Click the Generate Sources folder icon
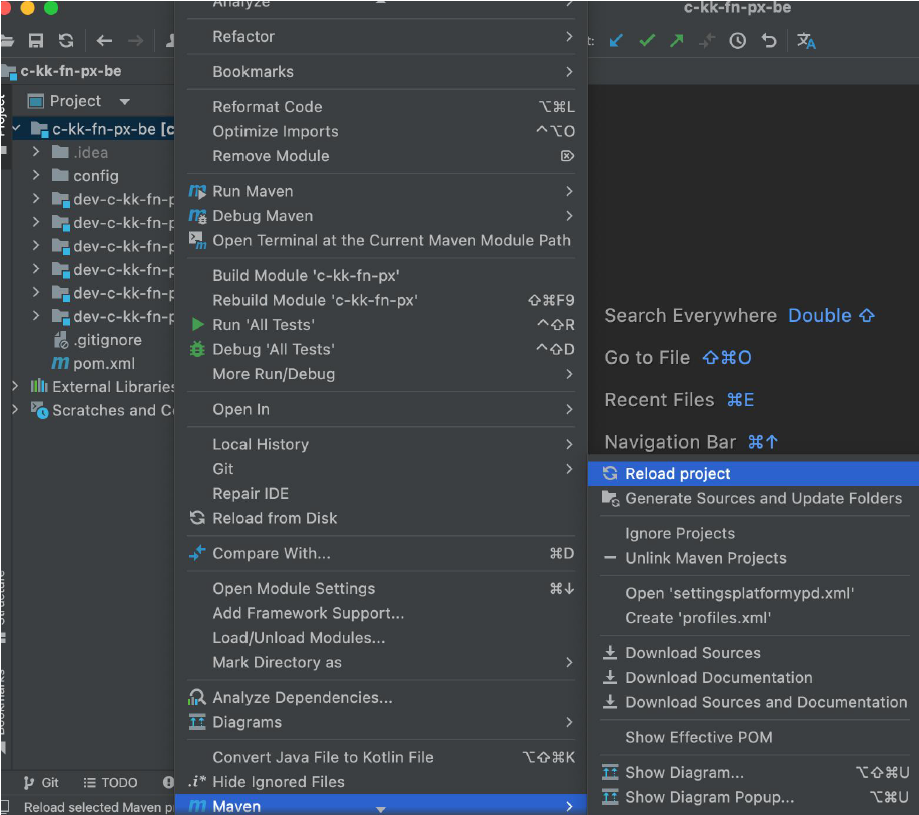Image resolution: width=919 pixels, height=815 pixels. pyautogui.click(x=610, y=499)
